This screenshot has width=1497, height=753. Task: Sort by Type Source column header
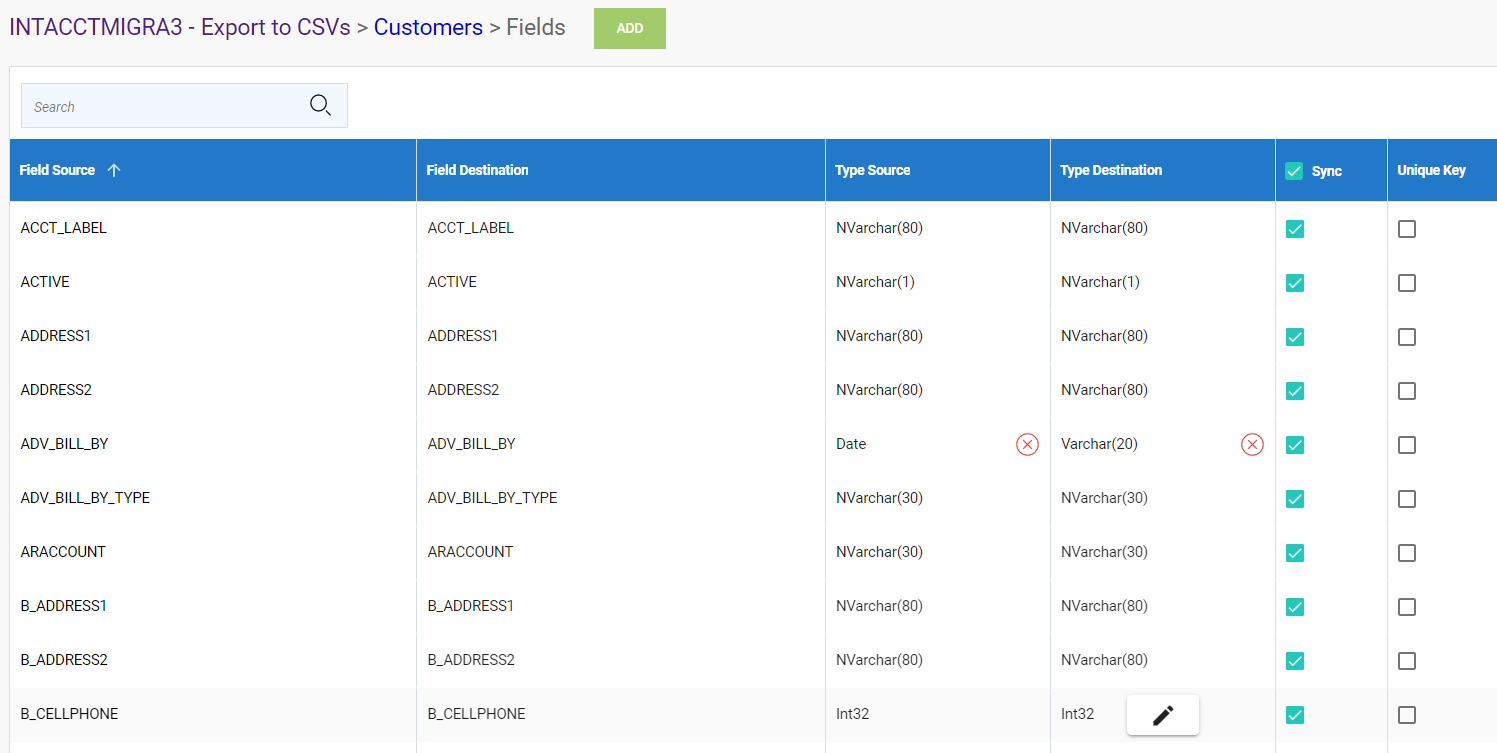pos(872,170)
